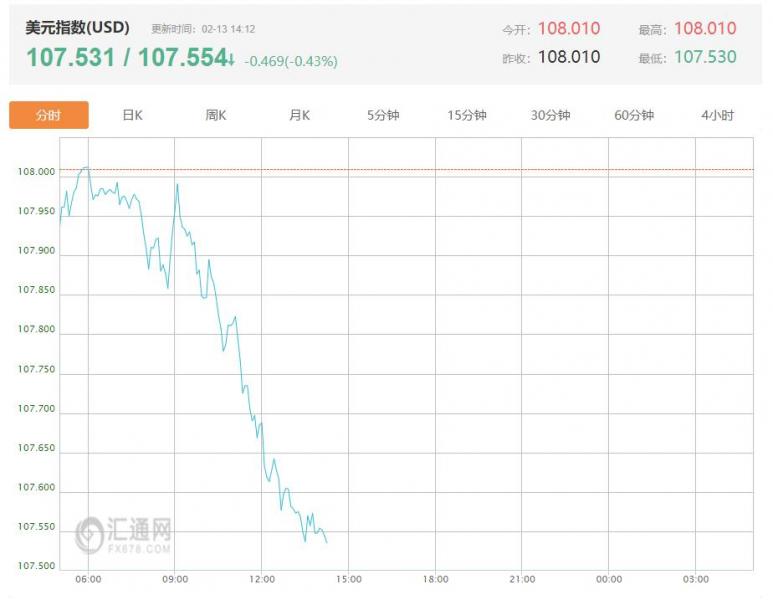
Task: Switch to the 5分钟 interval tab
Action: click(x=383, y=115)
